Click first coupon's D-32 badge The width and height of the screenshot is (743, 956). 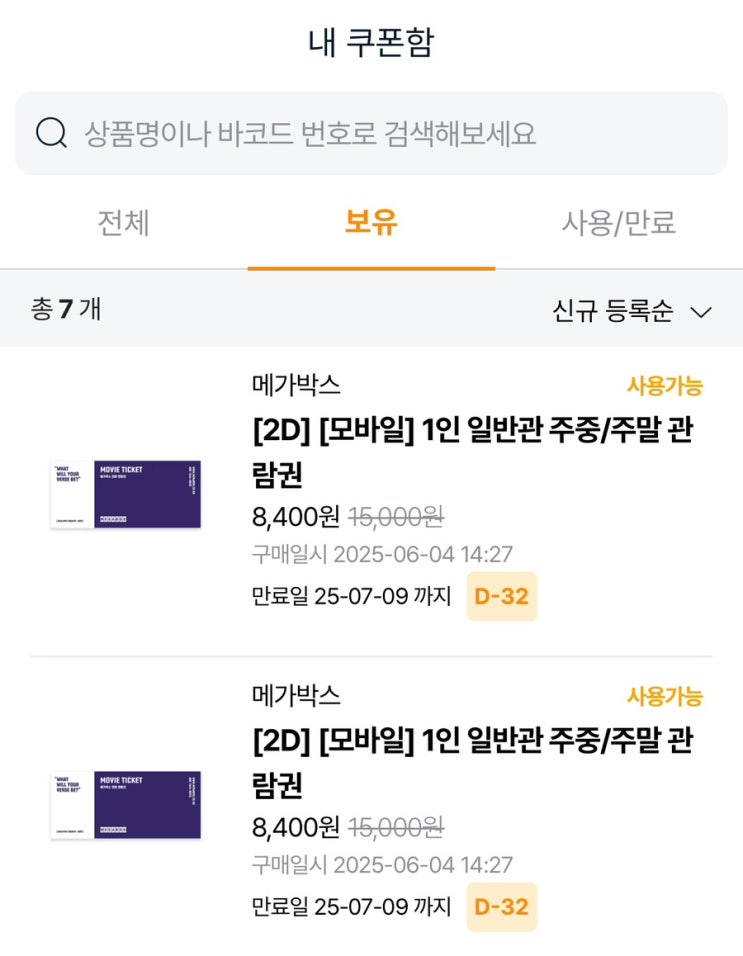[x=501, y=597]
